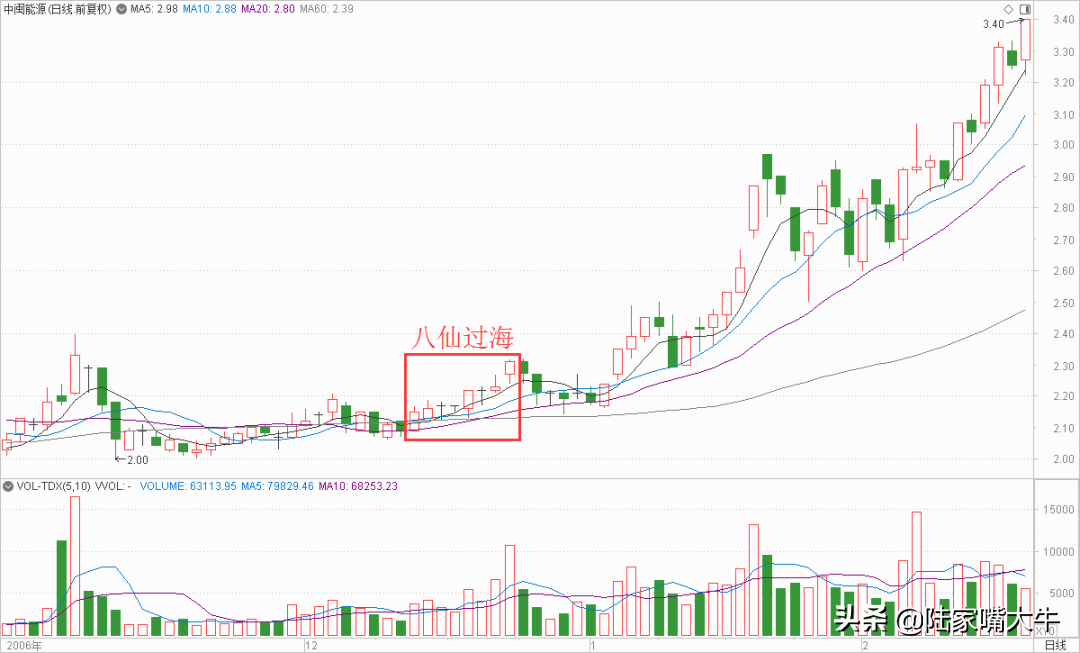Click the volume MA10: 68253.23 label
1080x653 pixels.
pos(357,486)
